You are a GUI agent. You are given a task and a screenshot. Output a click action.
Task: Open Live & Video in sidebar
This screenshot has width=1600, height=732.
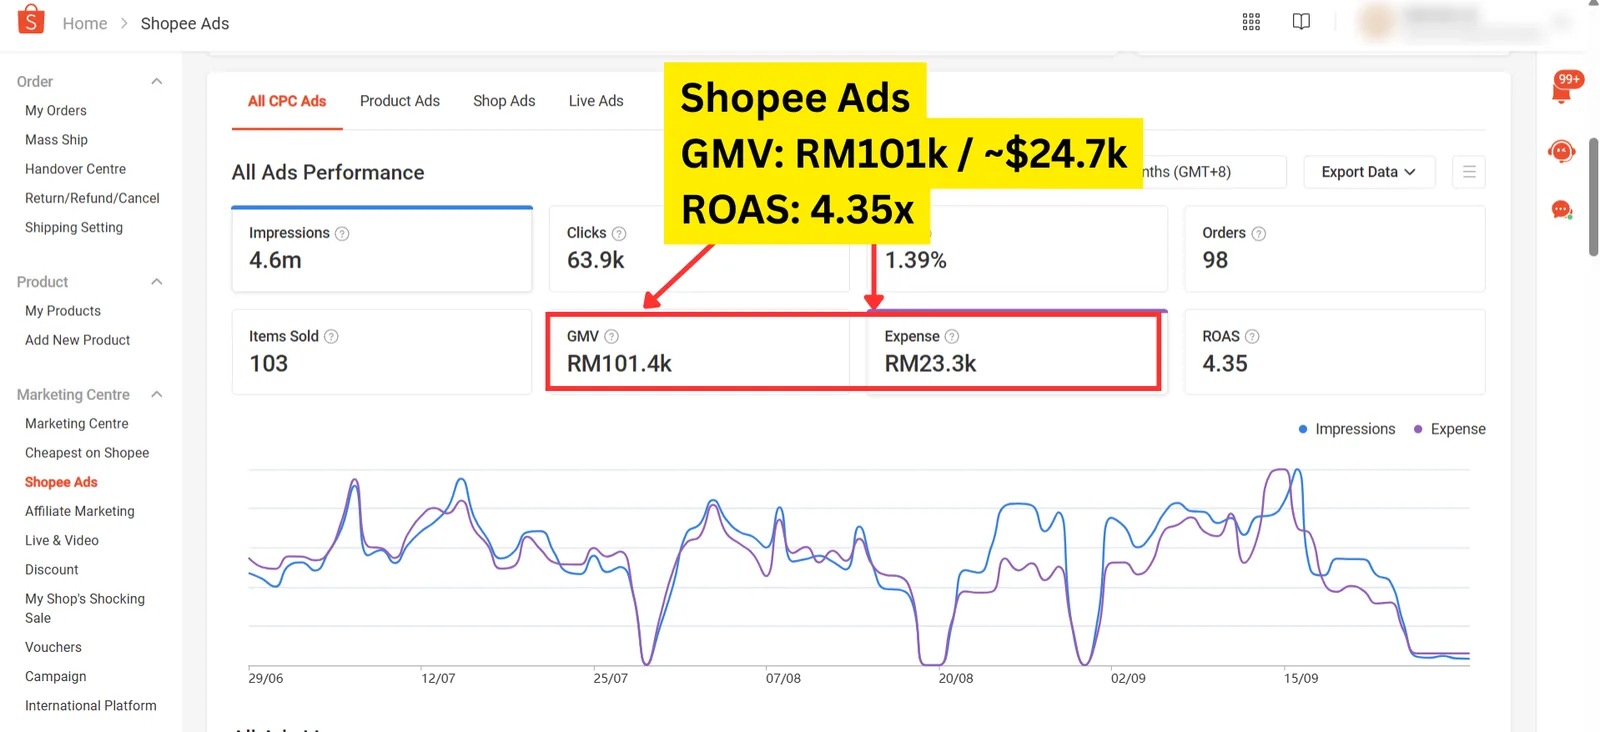tap(62, 540)
